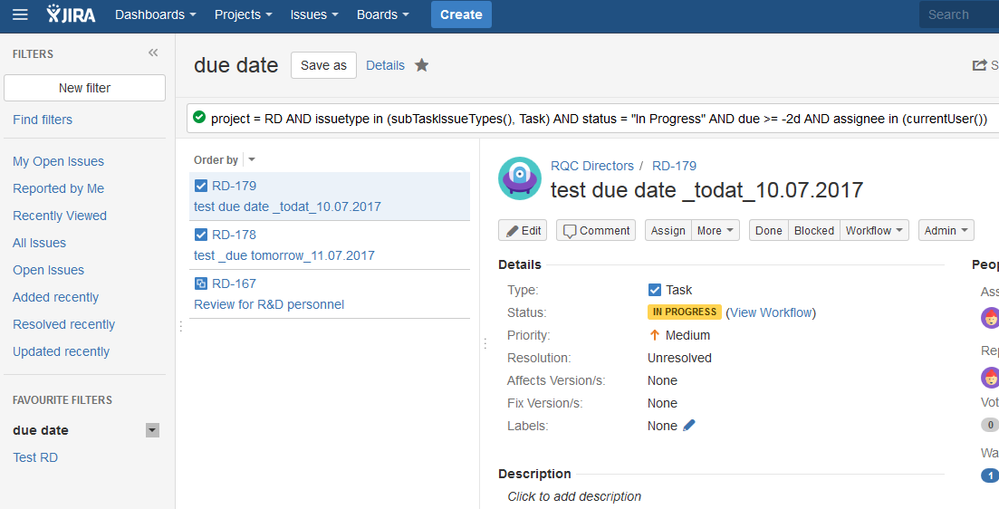Select the Updated recently filter
This screenshot has width=999, height=509.
(x=61, y=352)
